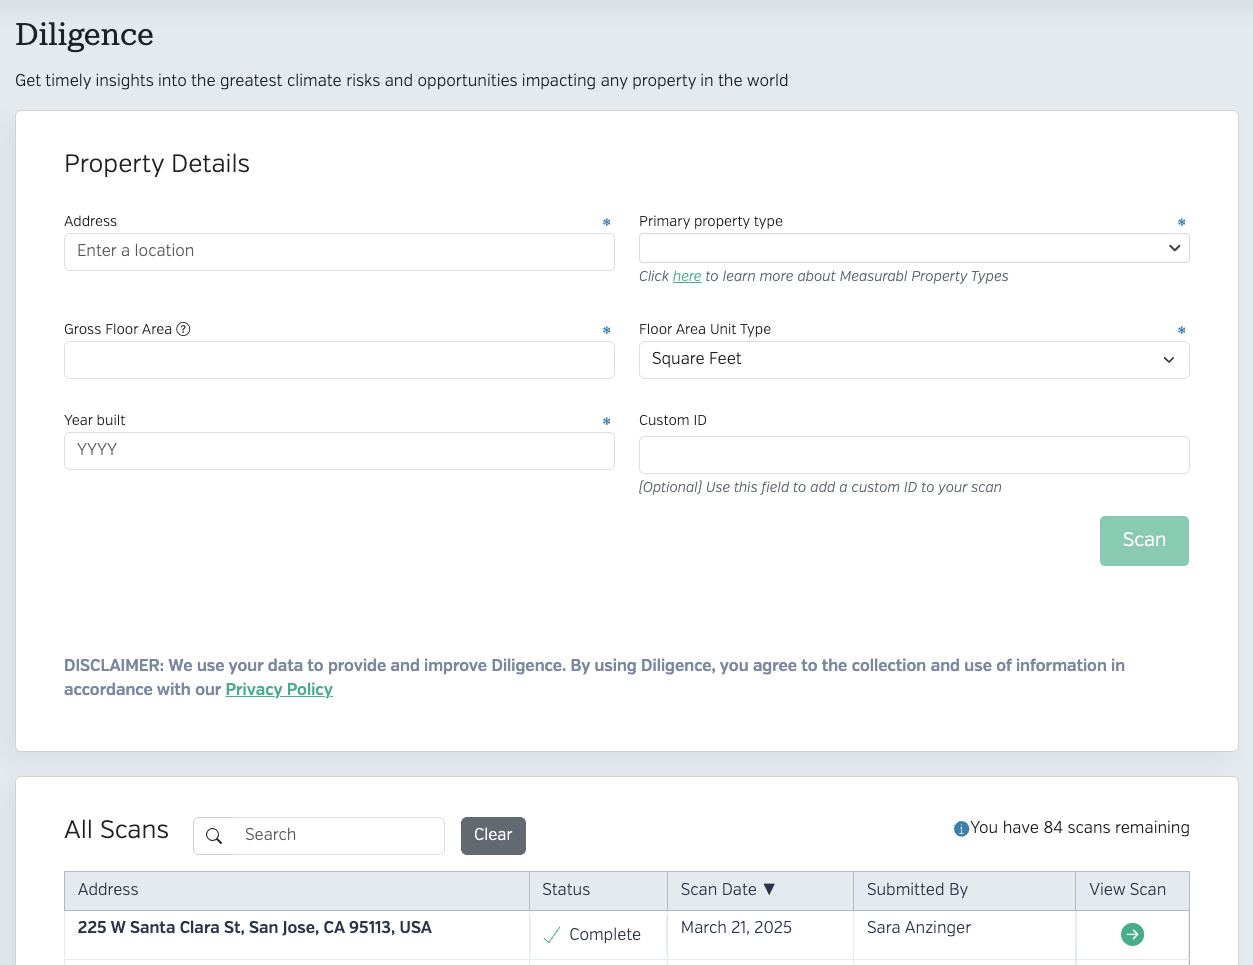Click the 'Diligence' page title

[x=84, y=35]
